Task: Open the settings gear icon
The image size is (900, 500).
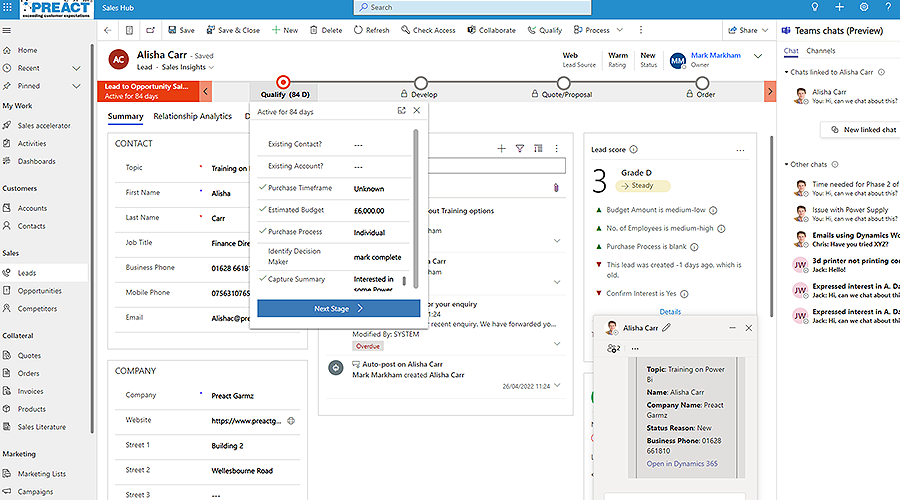Action: click(x=864, y=7)
